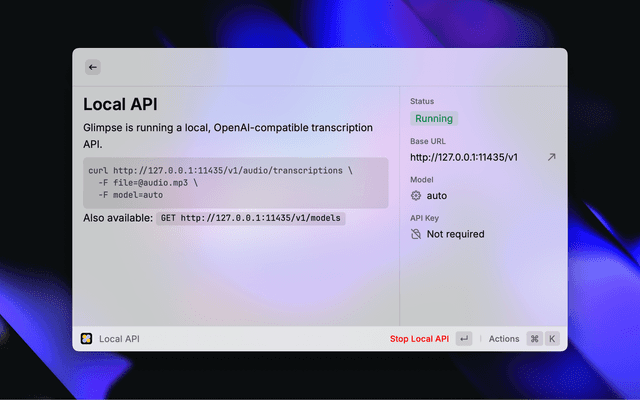640x400 pixels.
Task: Click the gear icon next to auto
Action: pyautogui.click(x=416, y=196)
